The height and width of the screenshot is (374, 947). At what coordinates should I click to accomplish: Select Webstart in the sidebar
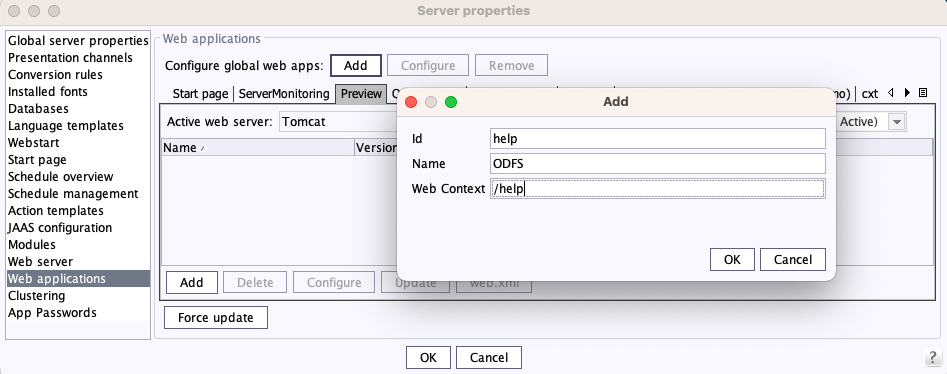pyautogui.click(x=78, y=143)
